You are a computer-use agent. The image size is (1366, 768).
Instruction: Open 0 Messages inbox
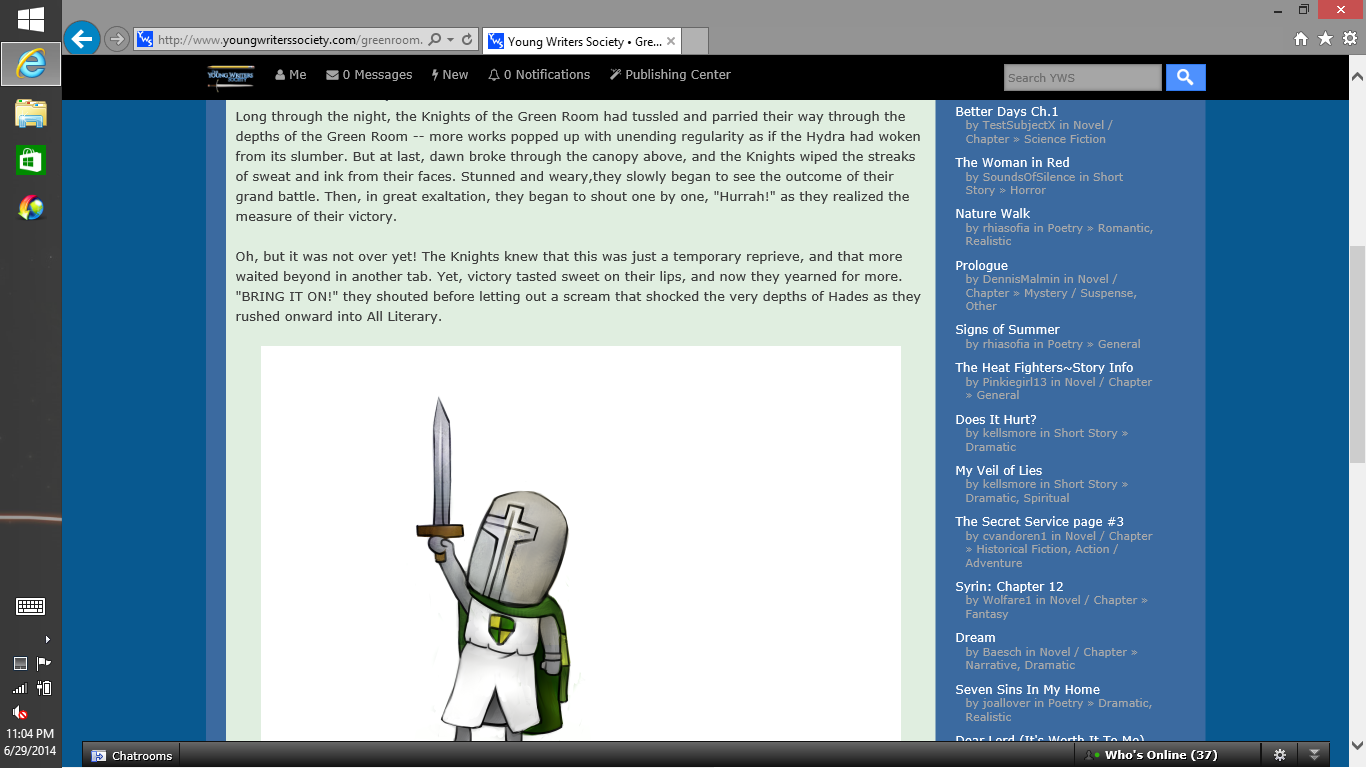point(369,75)
